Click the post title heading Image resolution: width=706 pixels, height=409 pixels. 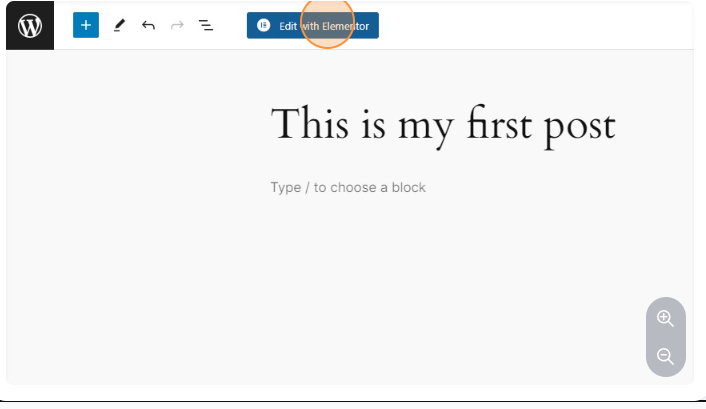(x=442, y=126)
